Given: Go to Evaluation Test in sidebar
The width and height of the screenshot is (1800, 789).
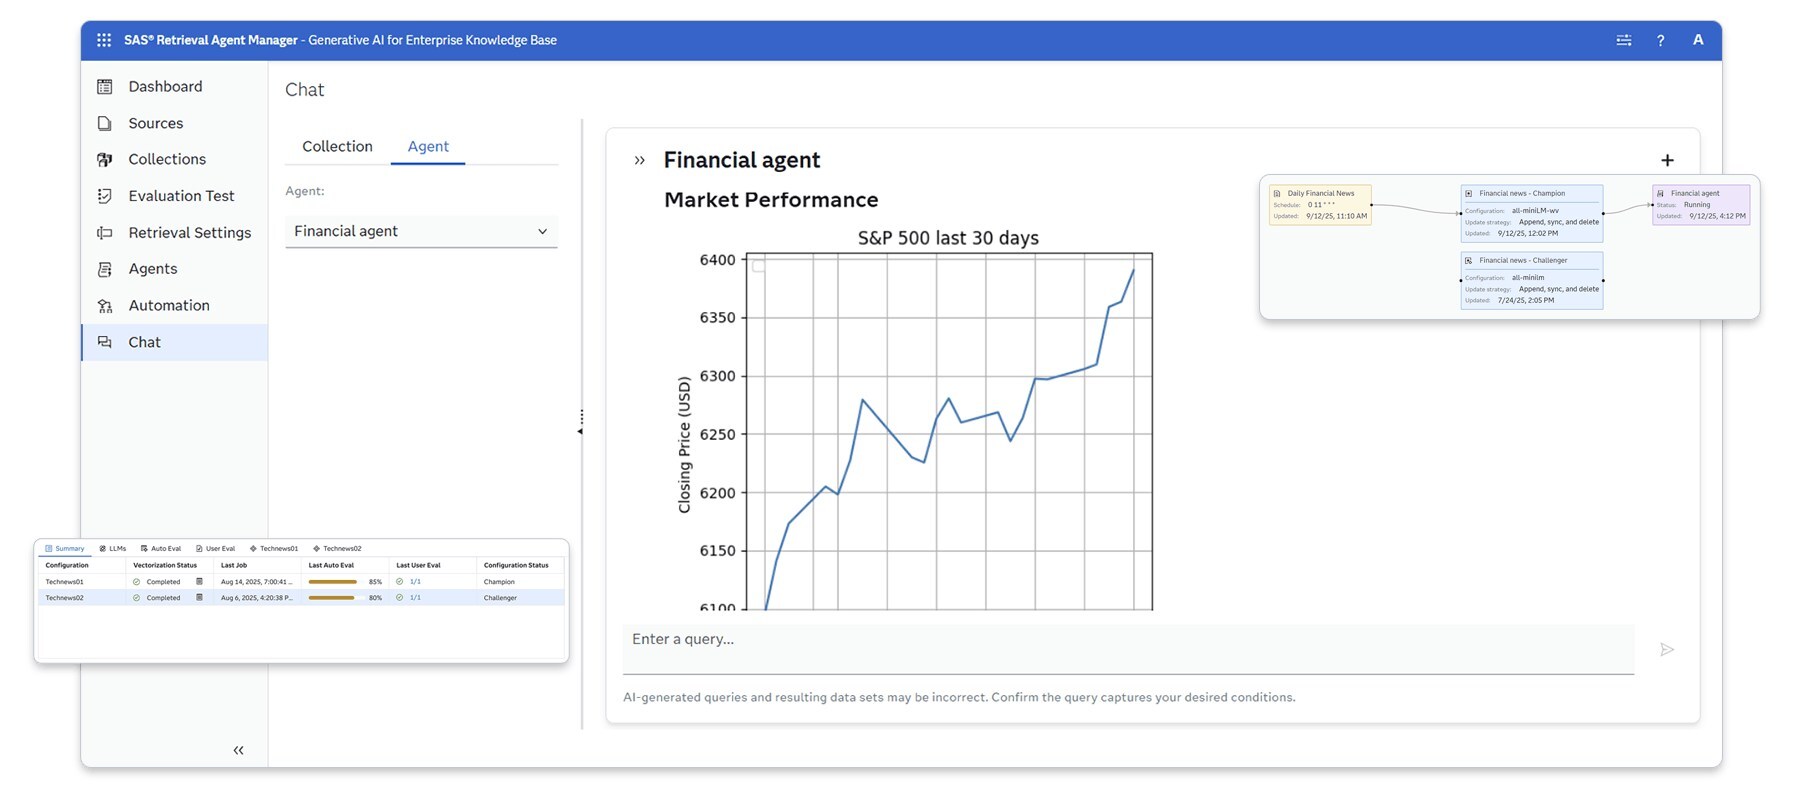Looking at the screenshot, I should 181,196.
